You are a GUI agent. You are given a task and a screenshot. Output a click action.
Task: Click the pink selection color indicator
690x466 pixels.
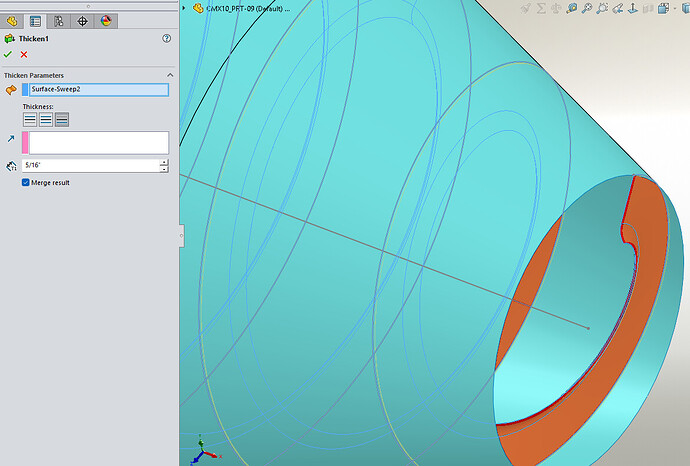pos(25,143)
